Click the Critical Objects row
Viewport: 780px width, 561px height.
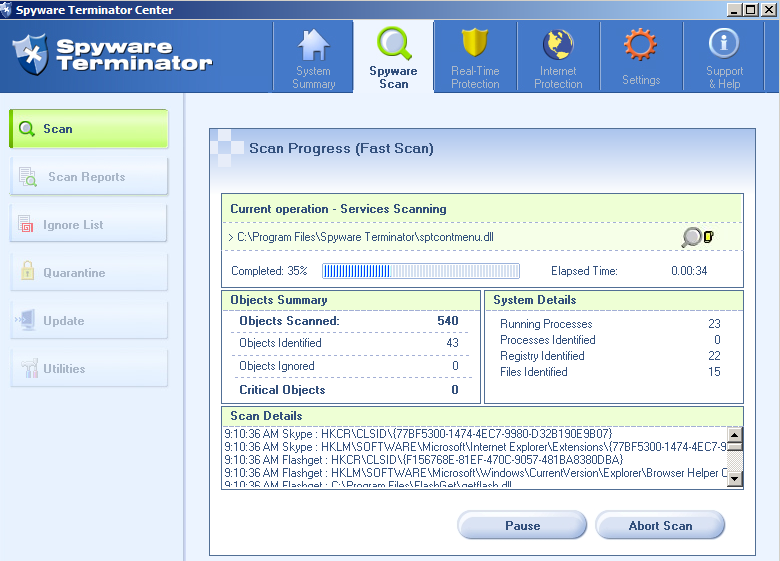350,390
